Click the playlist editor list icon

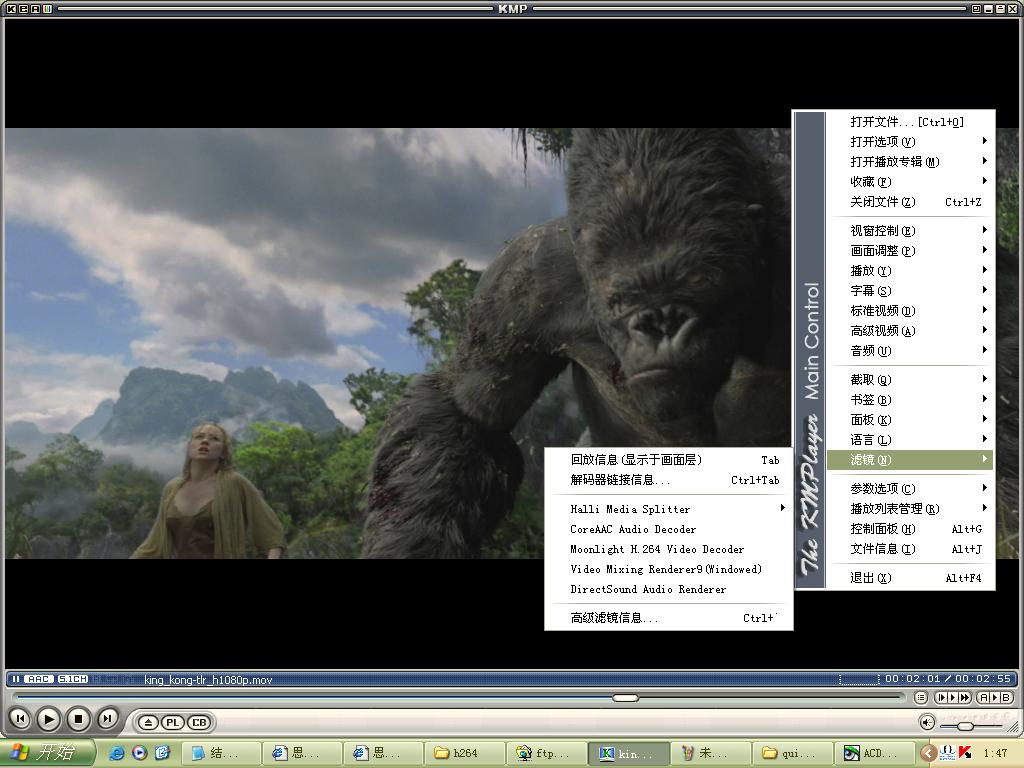coord(920,697)
